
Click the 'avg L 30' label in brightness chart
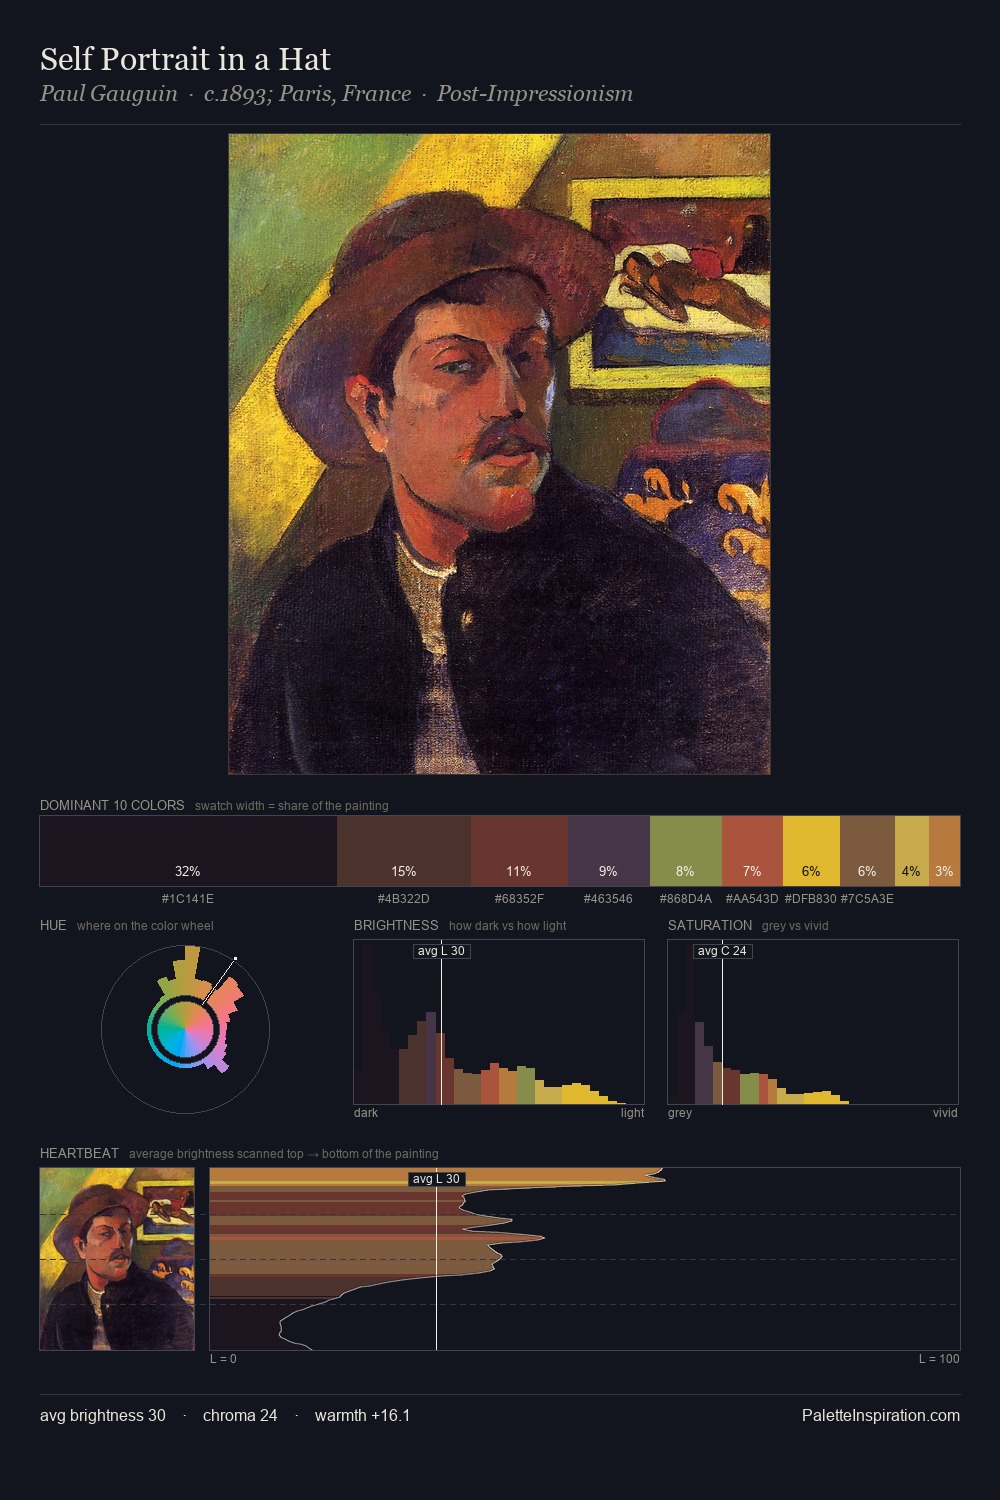[x=441, y=951]
